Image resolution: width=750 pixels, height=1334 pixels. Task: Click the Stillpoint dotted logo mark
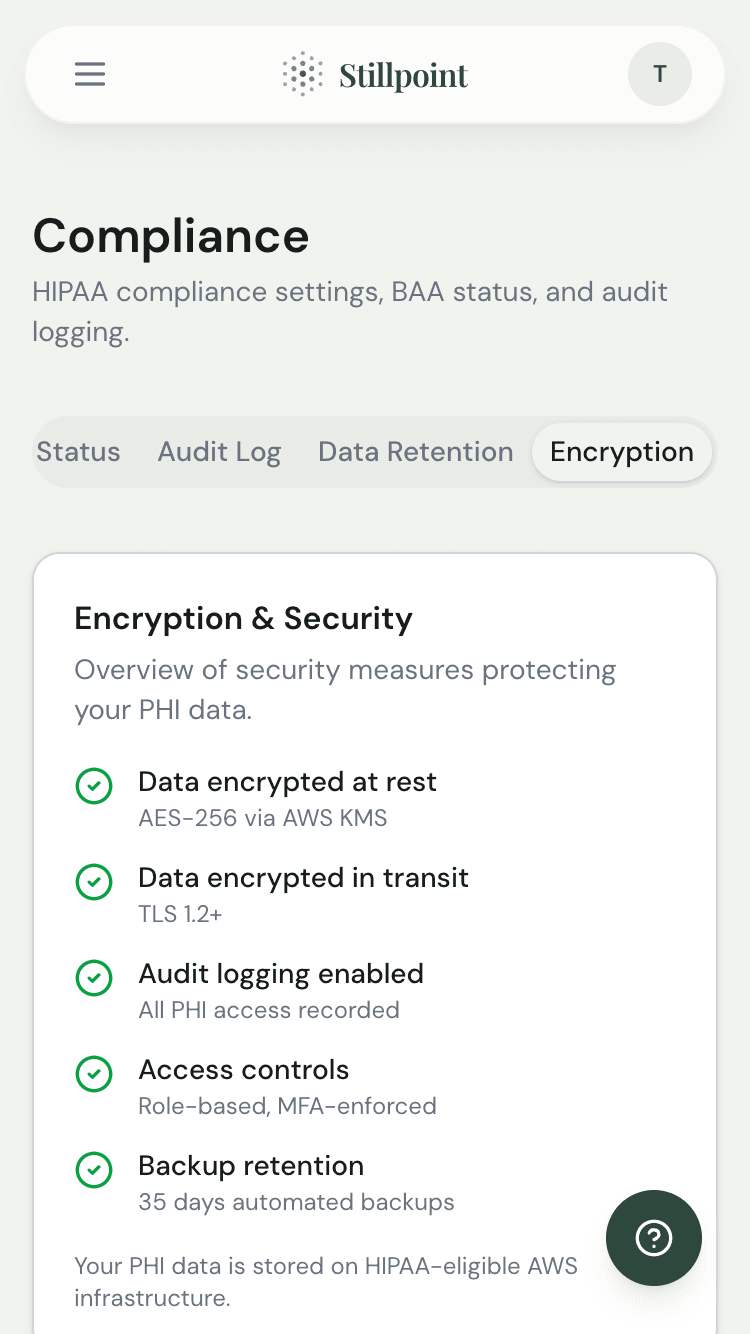click(301, 74)
